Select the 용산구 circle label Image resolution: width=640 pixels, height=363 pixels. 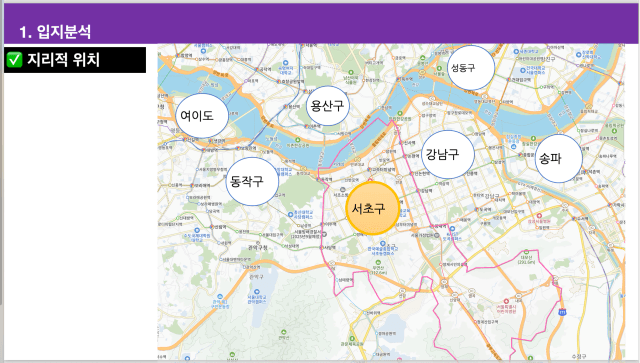click(327, 106)
